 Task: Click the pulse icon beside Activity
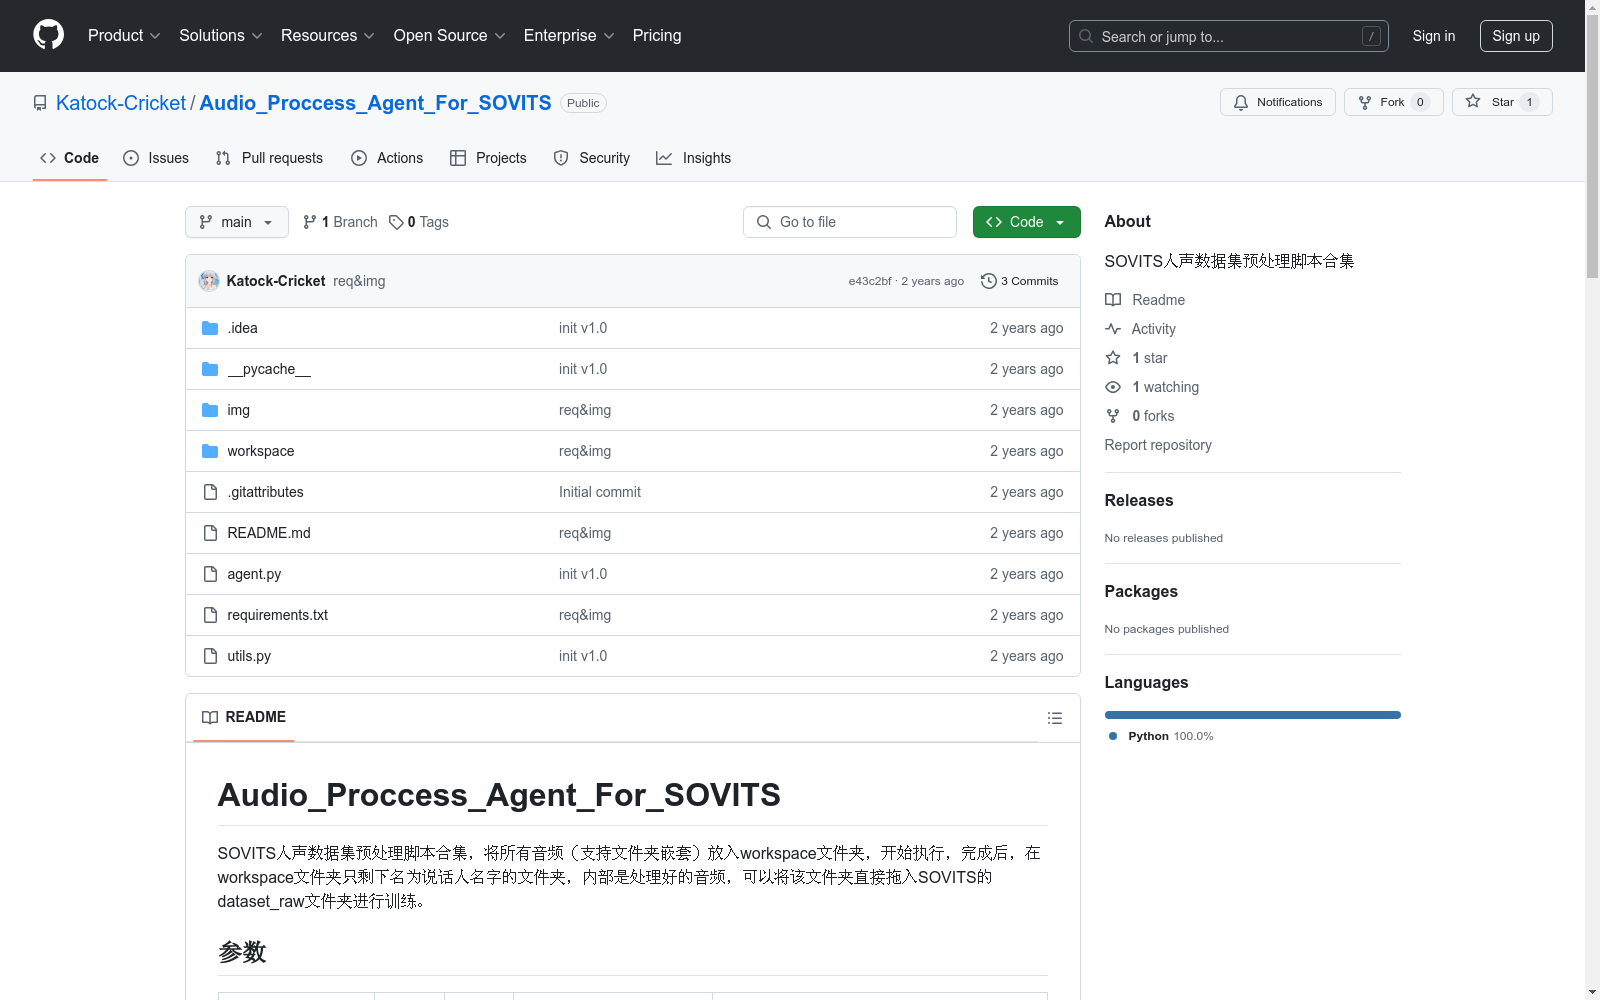click(1113, 329)
